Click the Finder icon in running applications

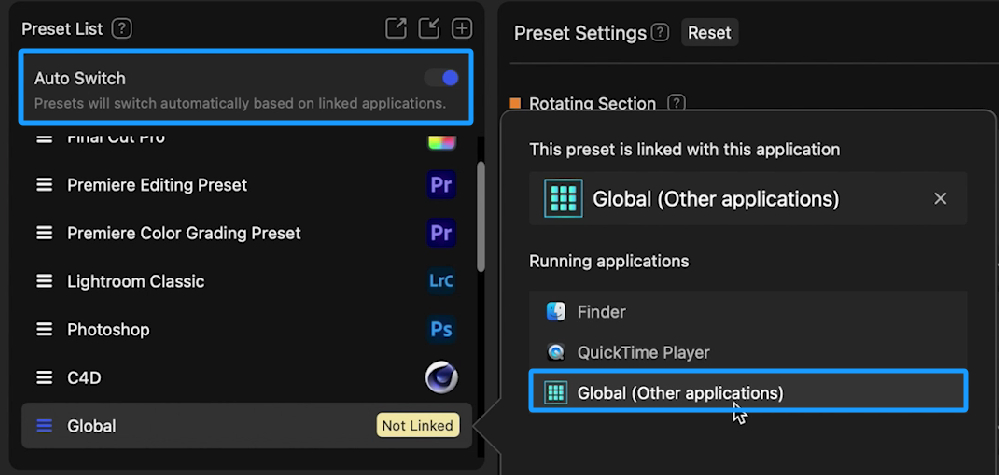pos(556,312)
